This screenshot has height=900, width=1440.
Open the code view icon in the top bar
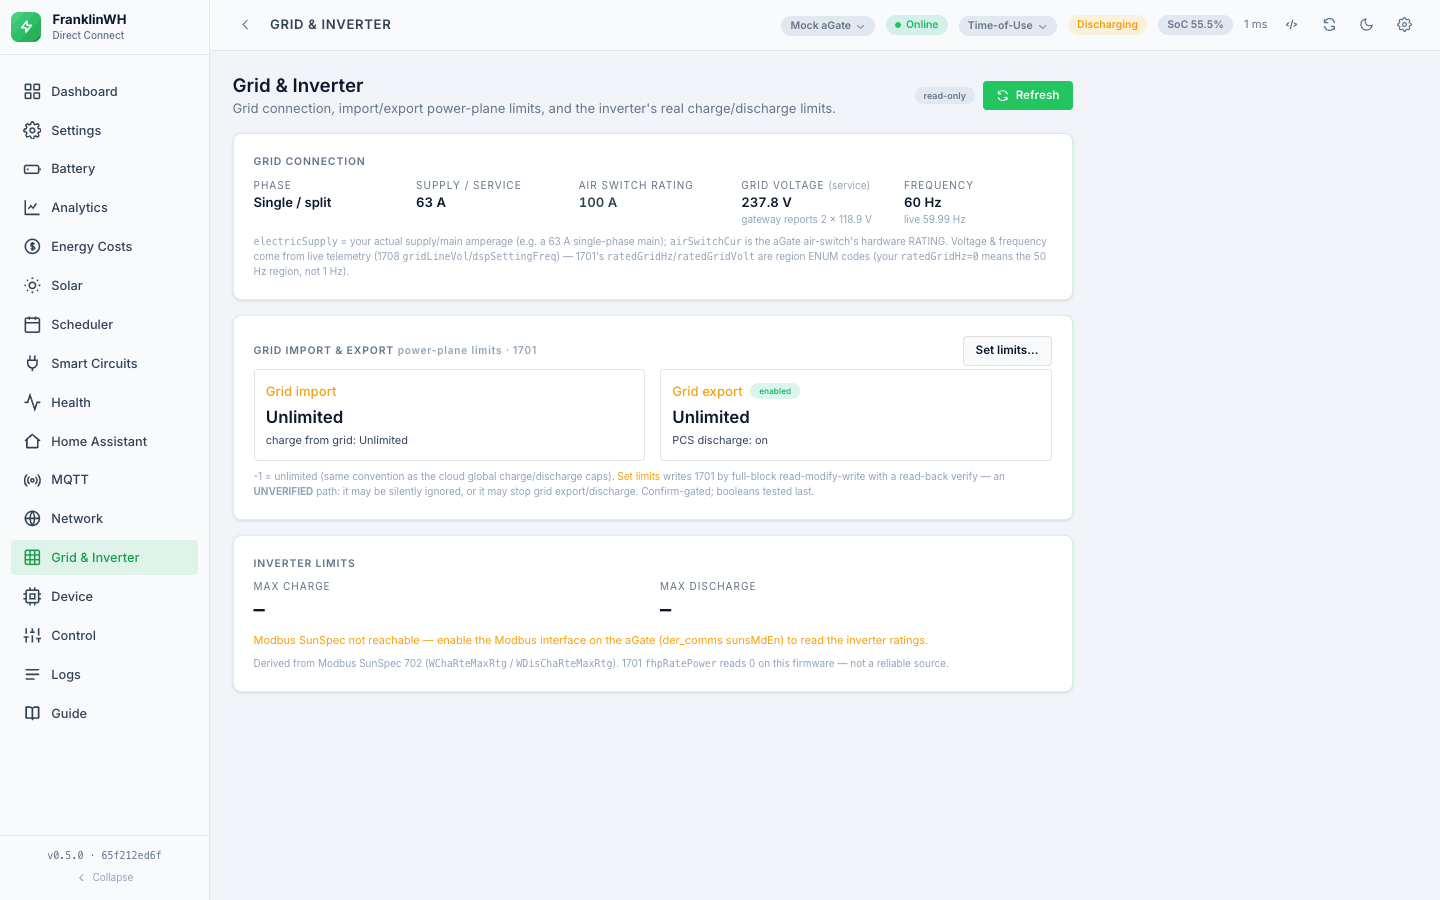1292,25
